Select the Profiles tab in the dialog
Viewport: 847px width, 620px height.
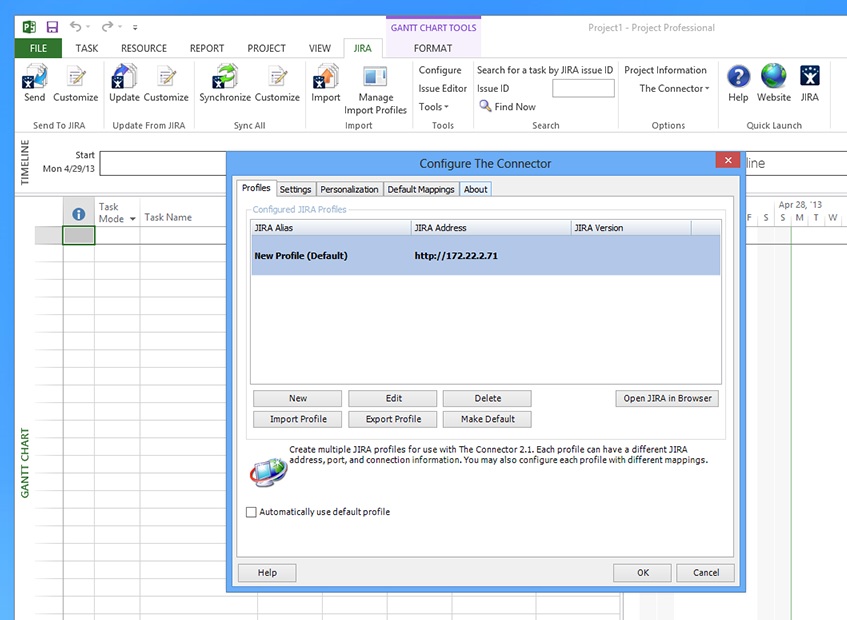[256, 188]
